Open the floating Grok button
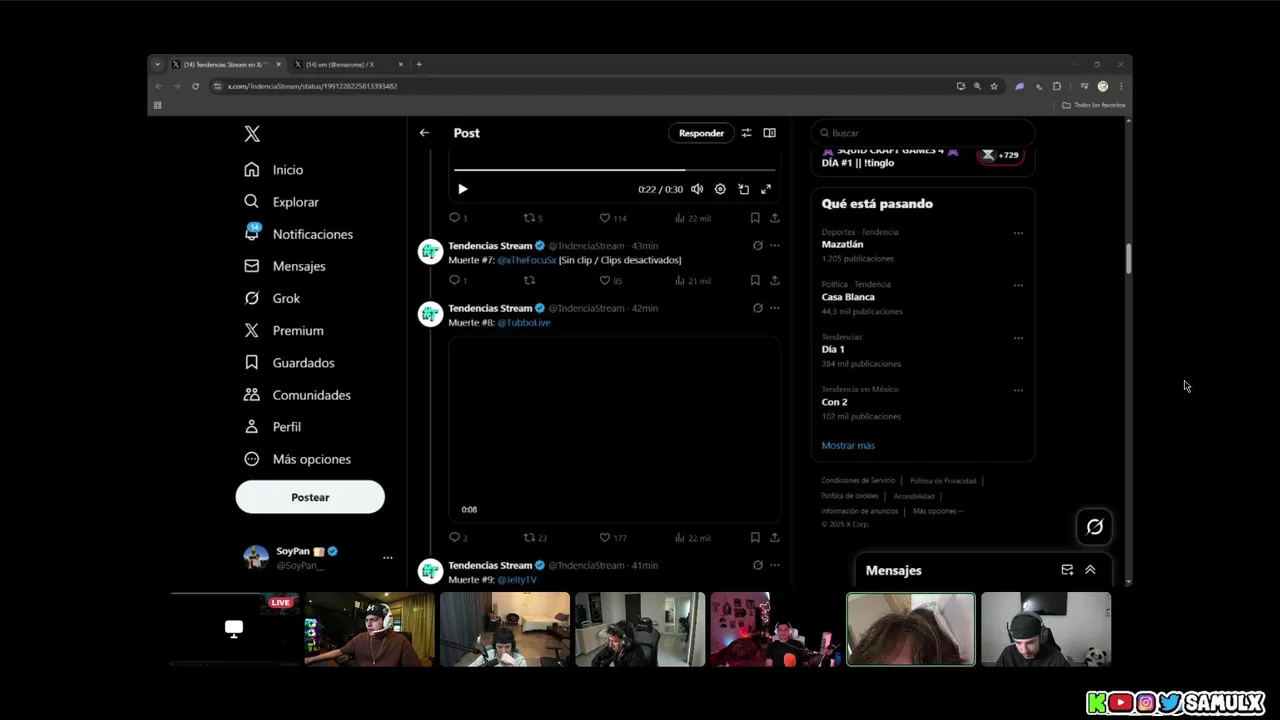This screenshot has height=720, width=1280. (1095, 527)
